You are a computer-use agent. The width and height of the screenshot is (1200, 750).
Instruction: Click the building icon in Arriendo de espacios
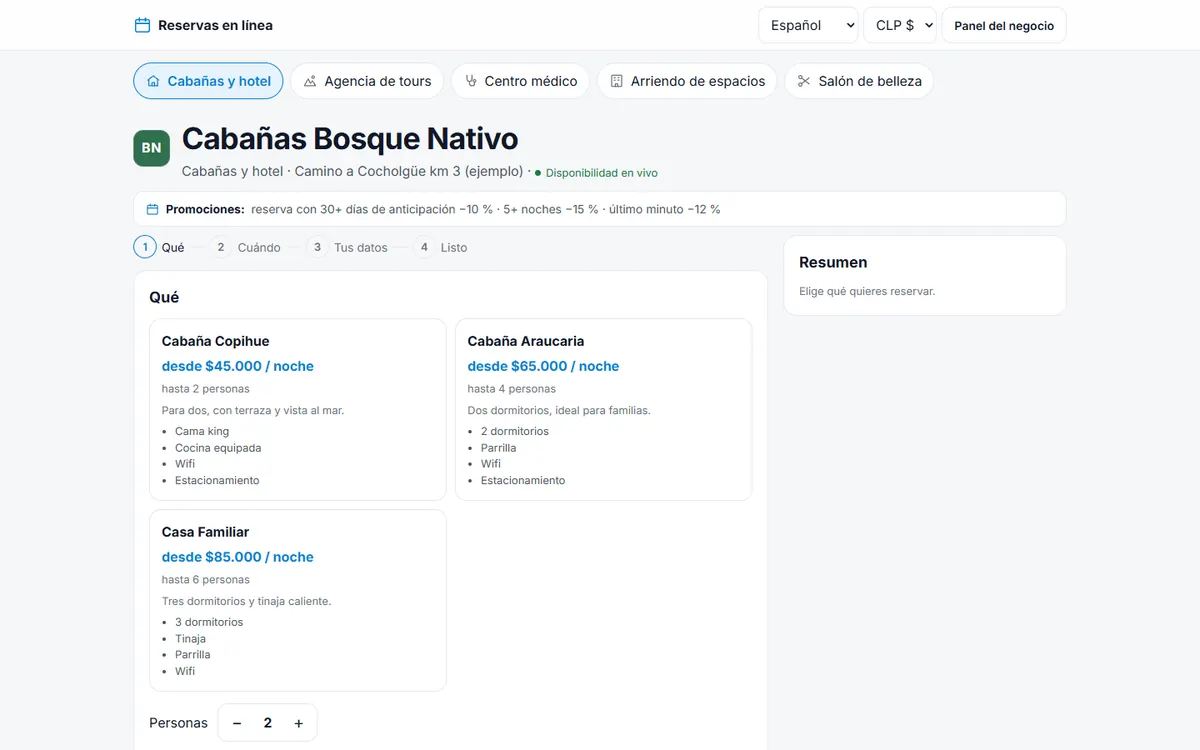(x=616, y=81)
